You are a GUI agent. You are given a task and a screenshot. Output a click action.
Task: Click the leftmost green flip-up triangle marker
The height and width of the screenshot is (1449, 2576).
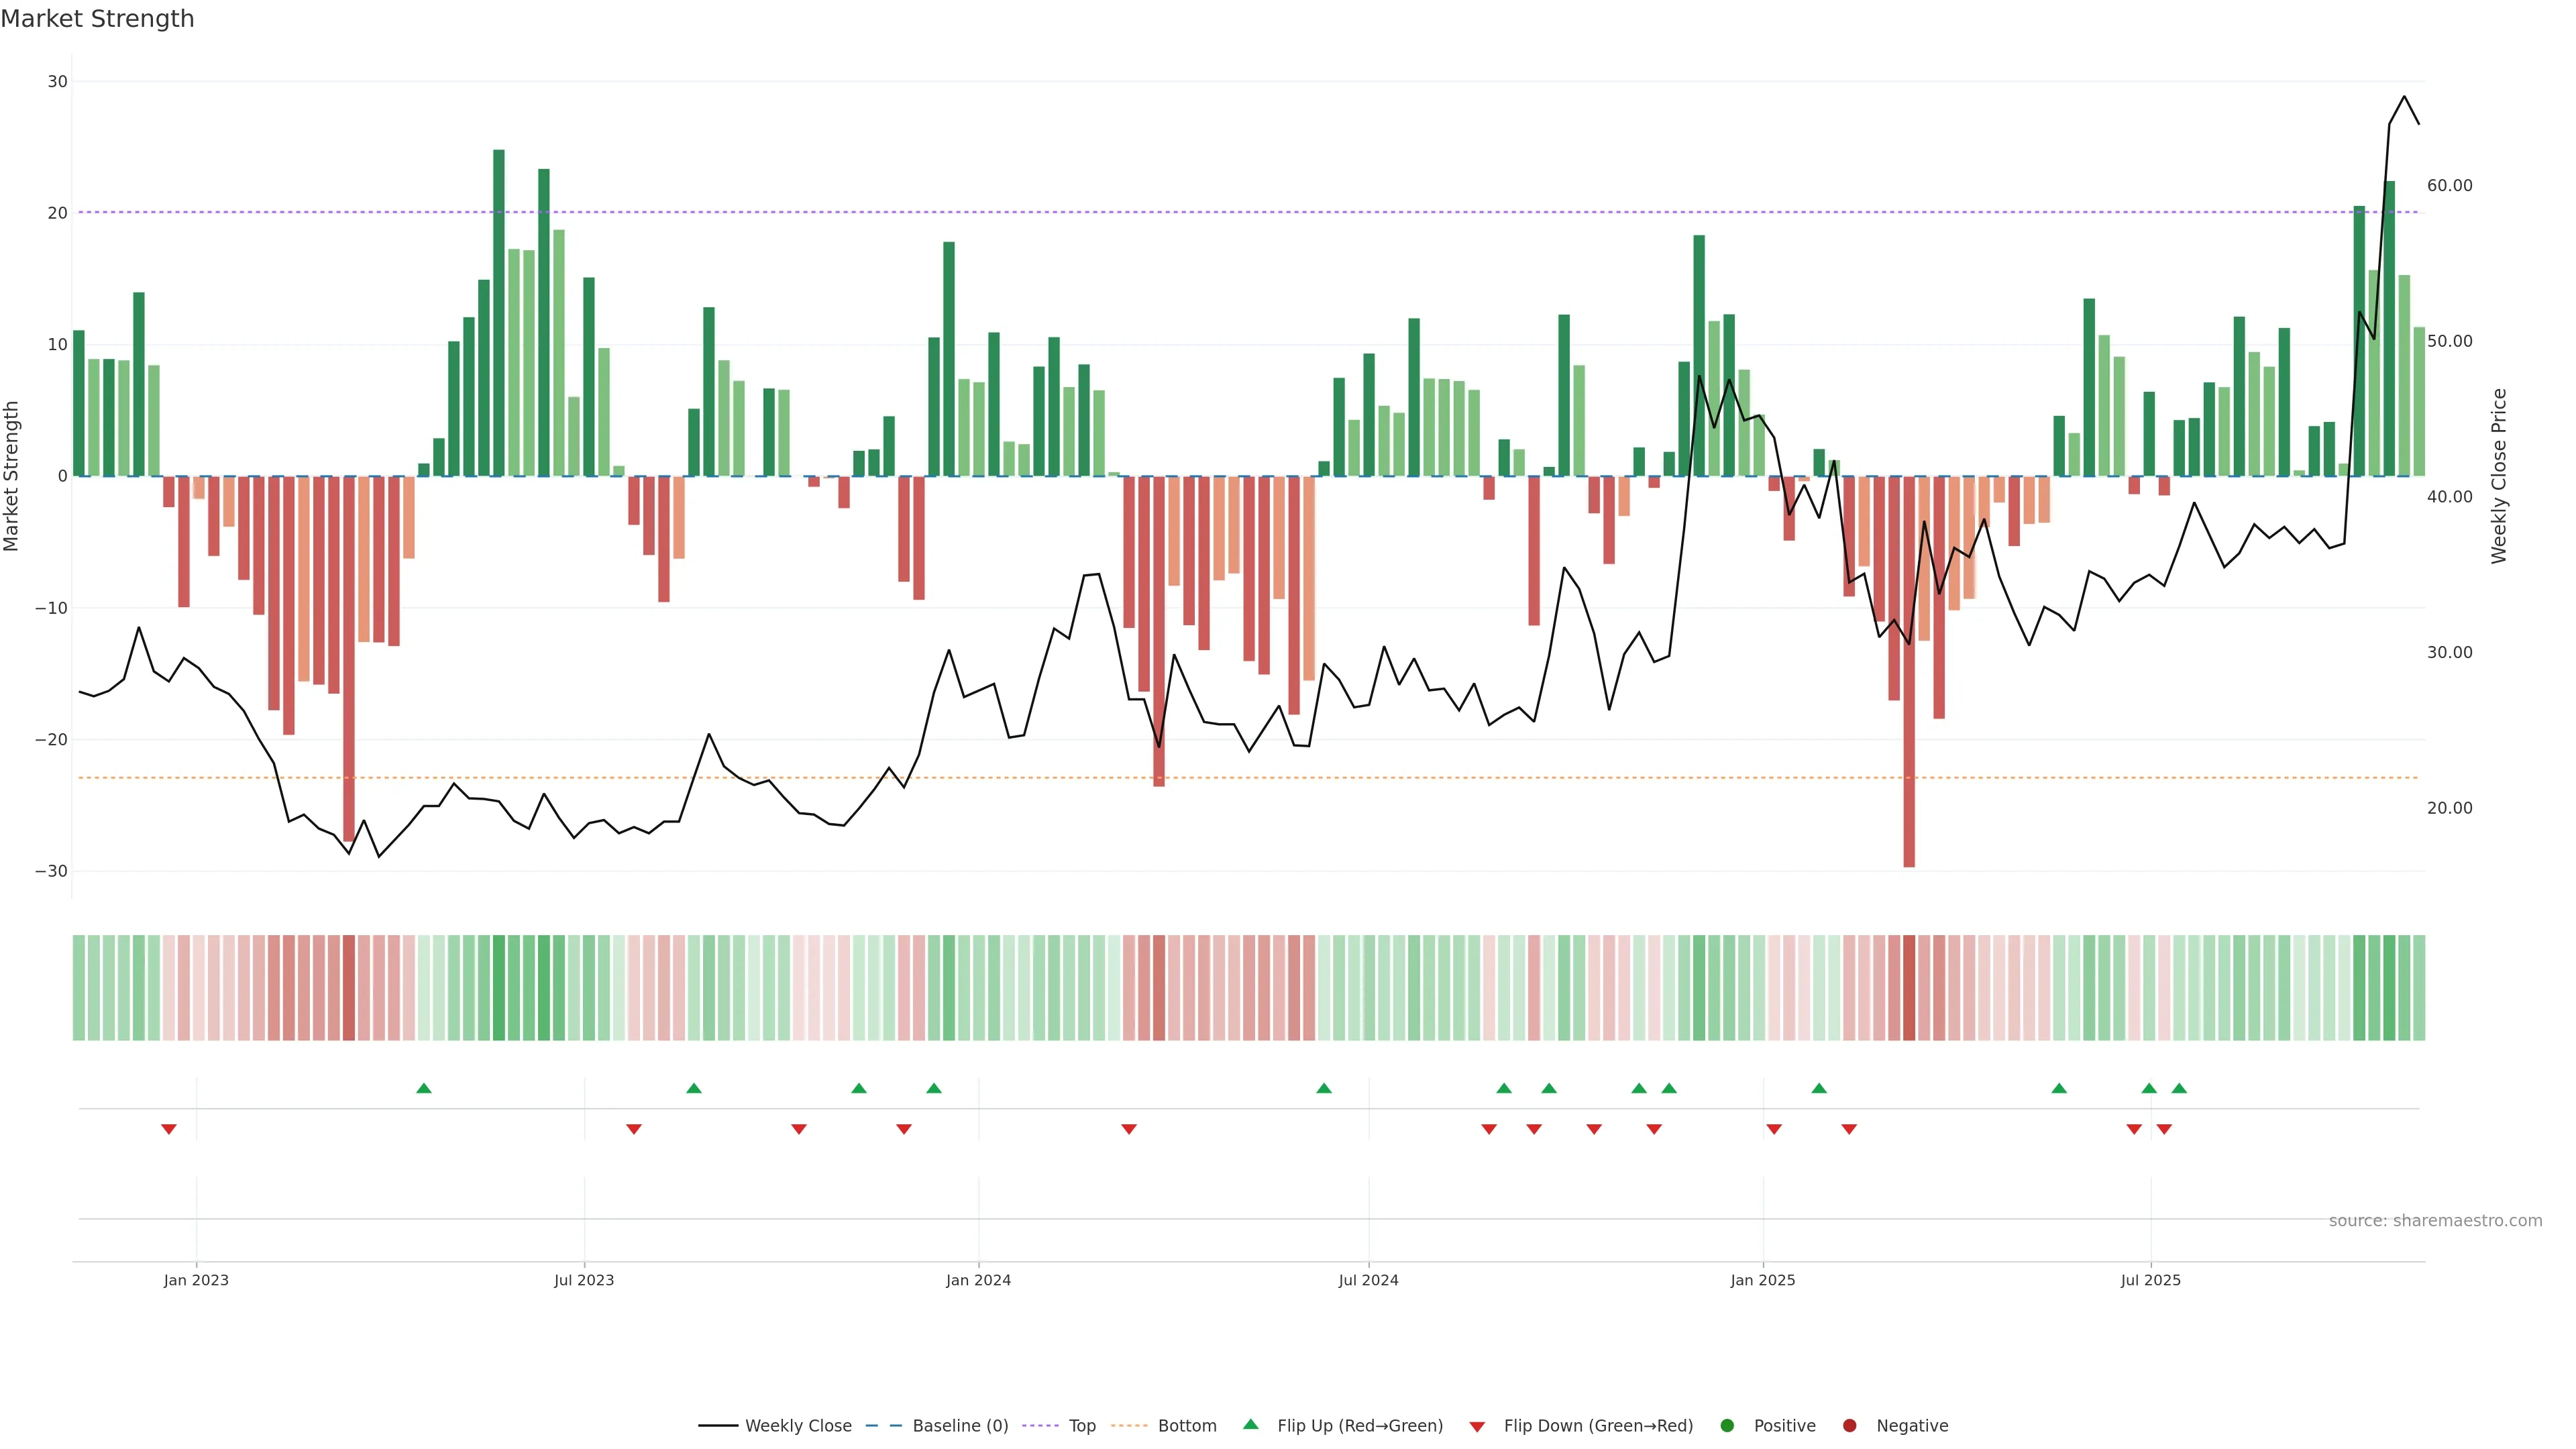(x=424, y=1088)
